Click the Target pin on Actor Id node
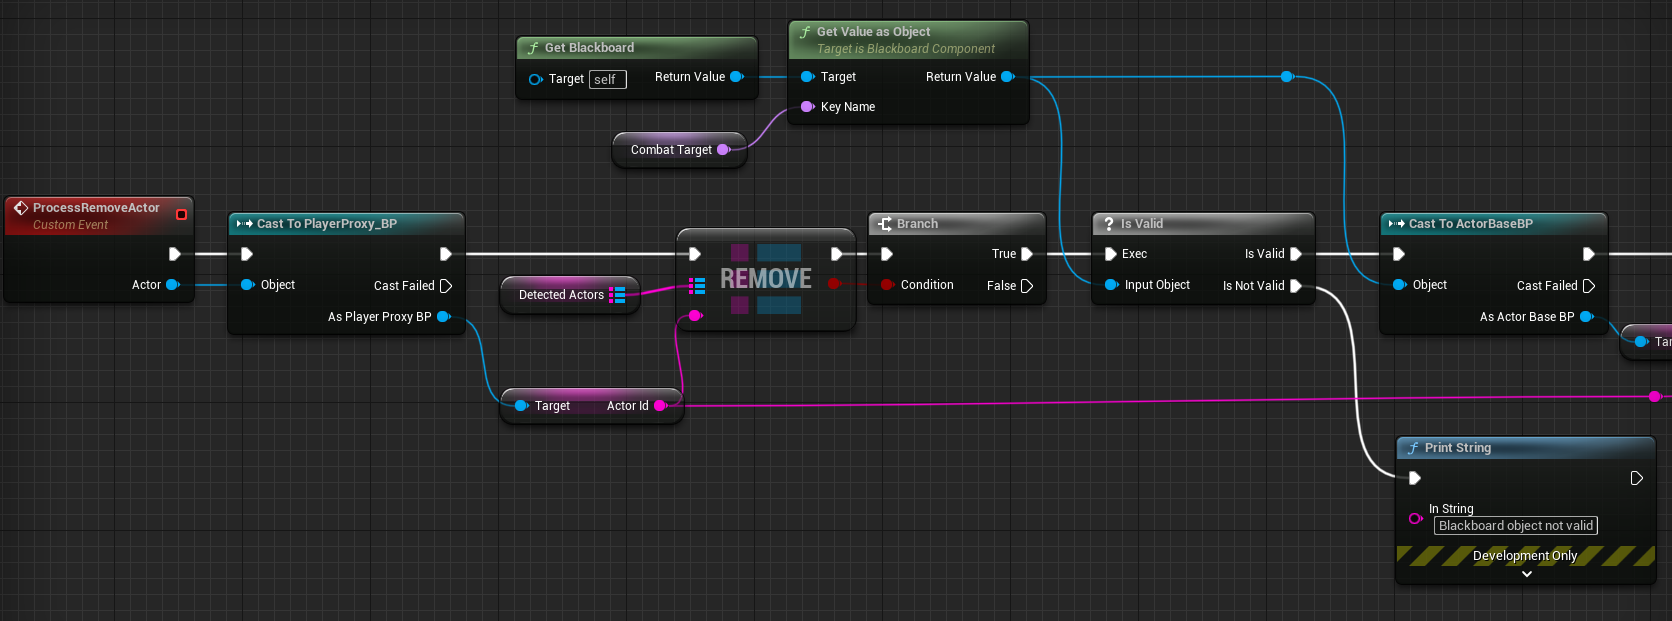This screenshot has width=1672, height=621. pyautogui.click(x=521, y=406)
